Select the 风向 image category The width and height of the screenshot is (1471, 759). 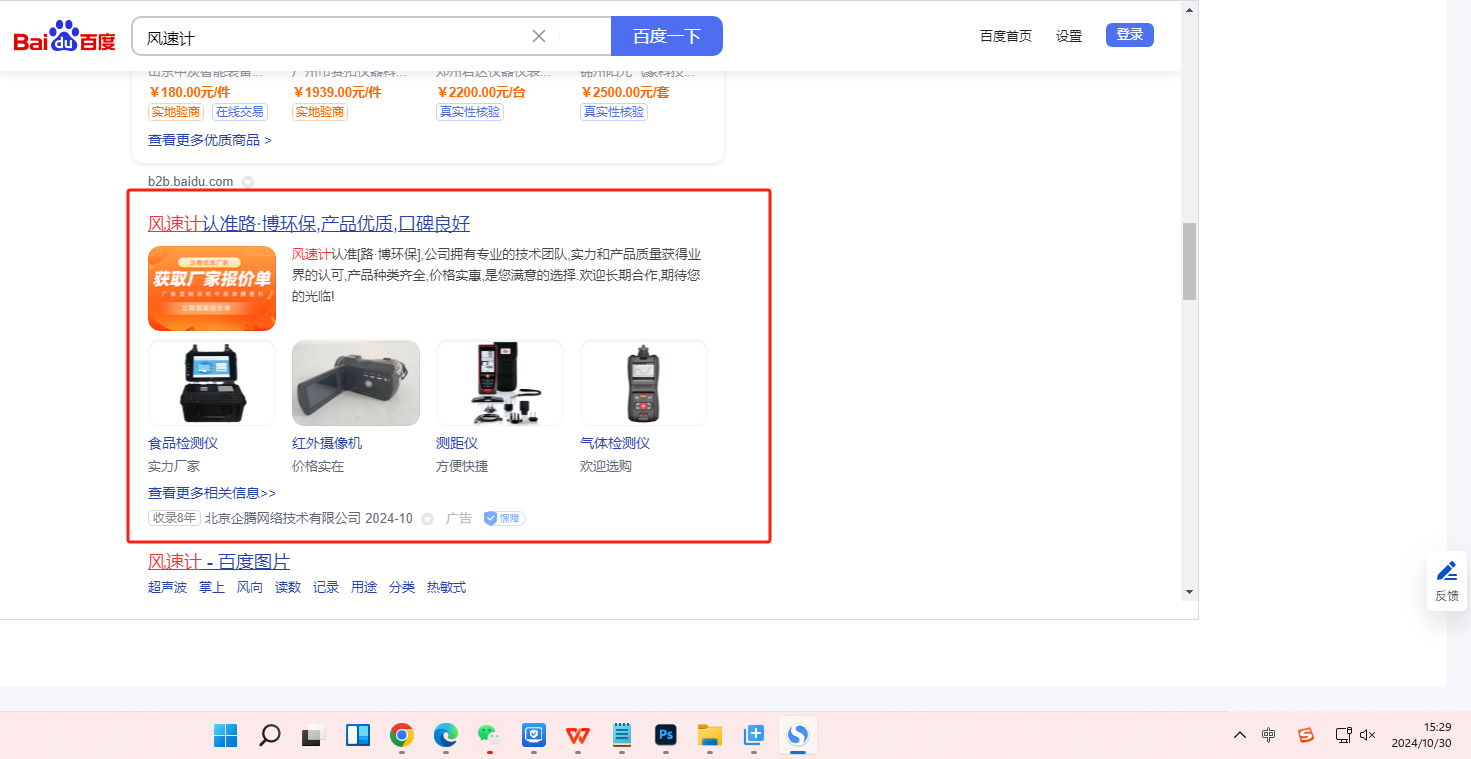250,587
